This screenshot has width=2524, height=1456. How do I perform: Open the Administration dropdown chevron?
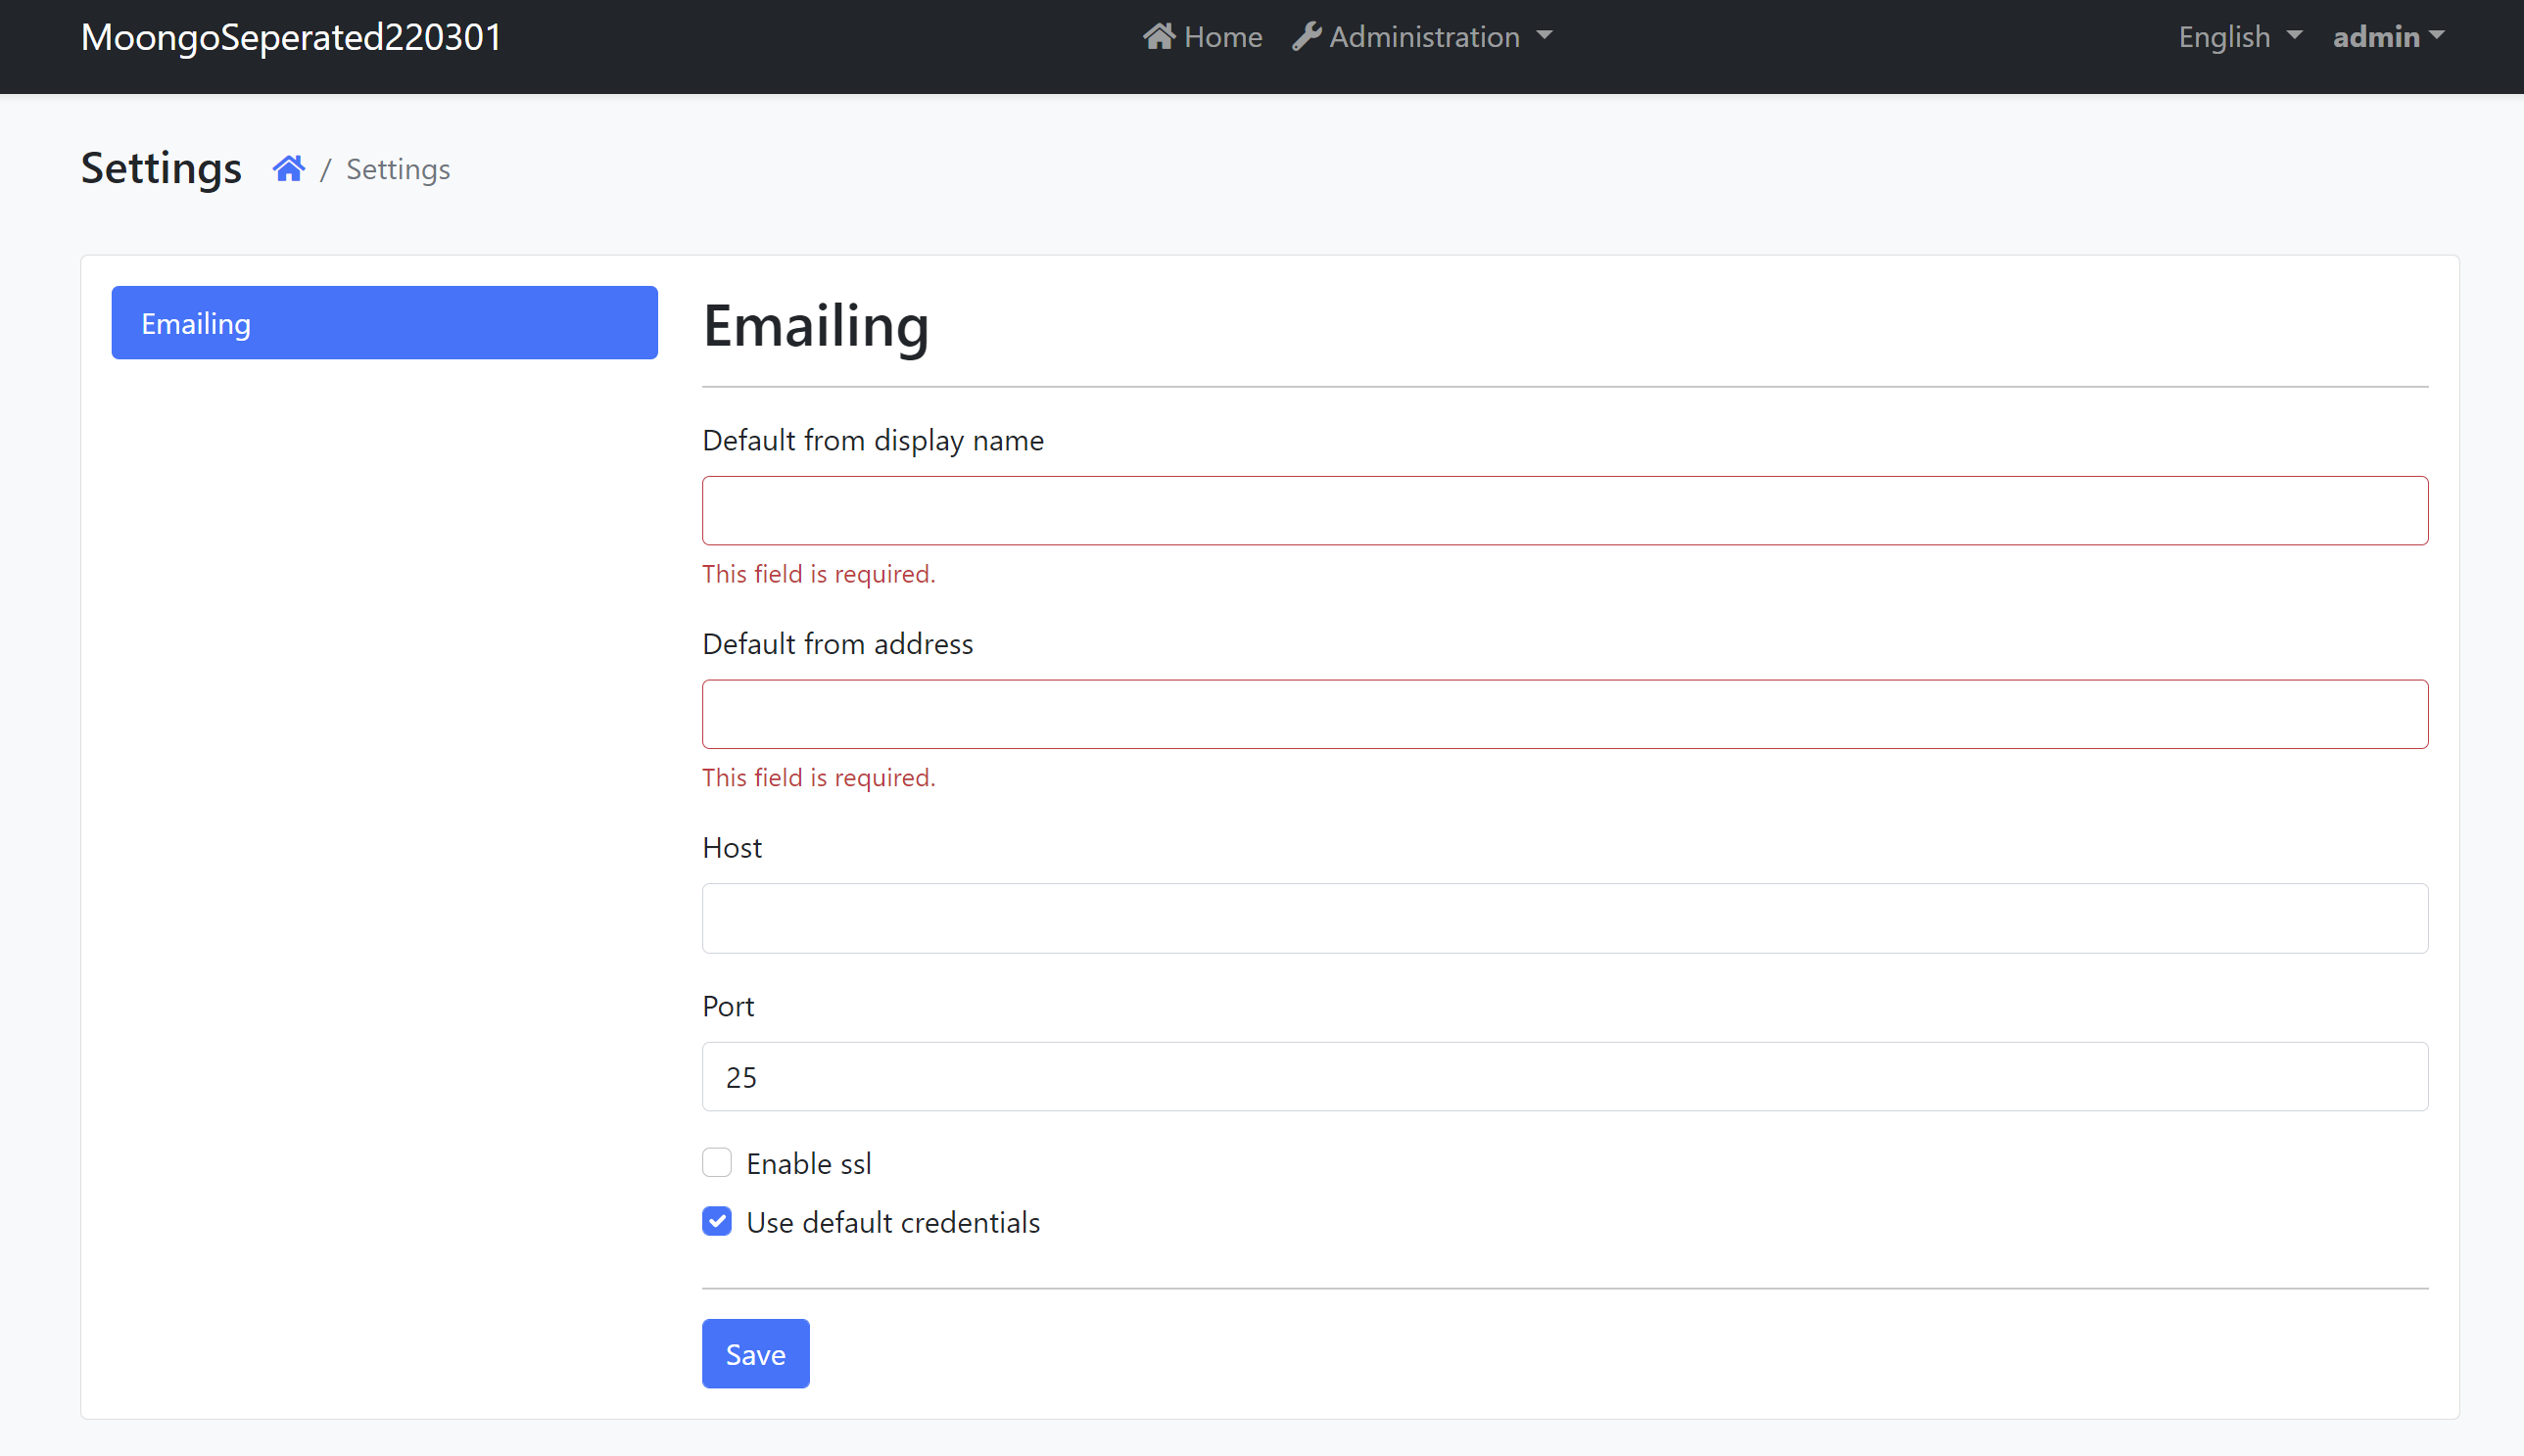pyautogui.click(x=1544, y=36)
